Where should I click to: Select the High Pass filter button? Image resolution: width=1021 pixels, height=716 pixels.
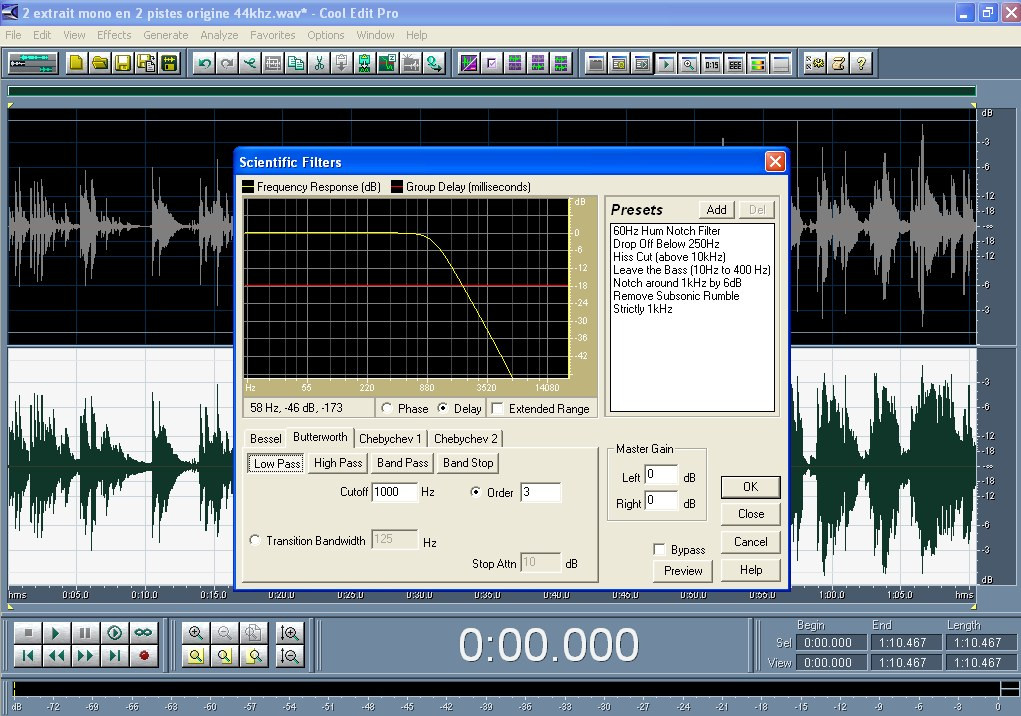coord(338,463)
